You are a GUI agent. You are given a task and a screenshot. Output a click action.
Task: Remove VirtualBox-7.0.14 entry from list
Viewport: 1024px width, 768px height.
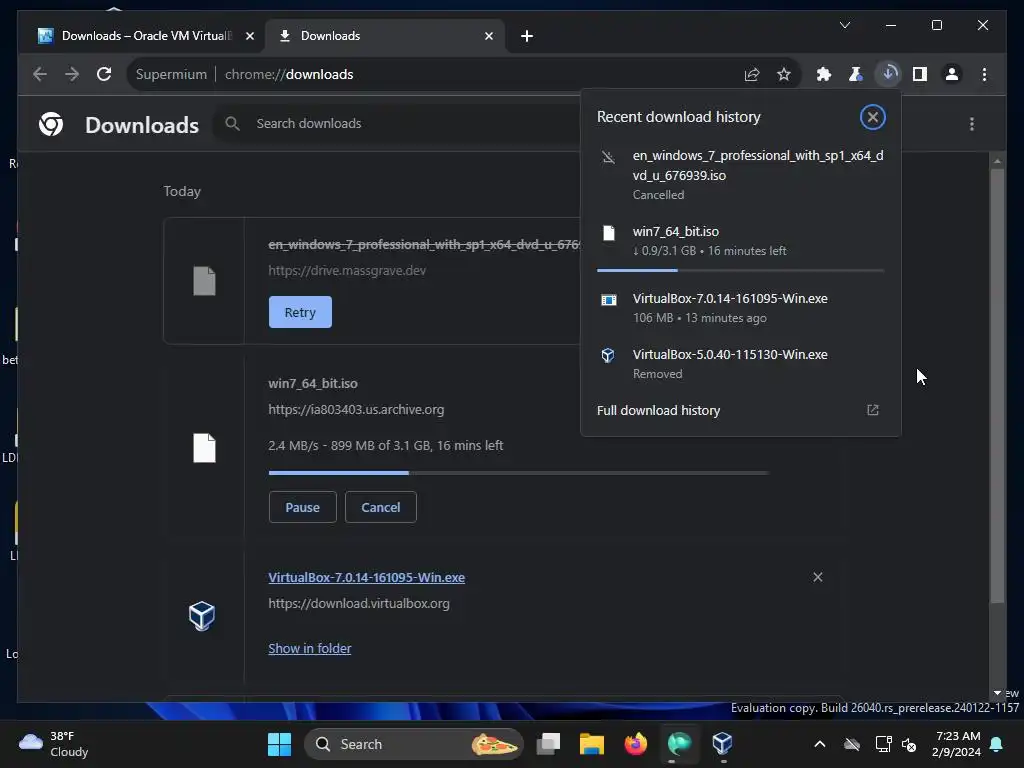(x=818, y=577)
